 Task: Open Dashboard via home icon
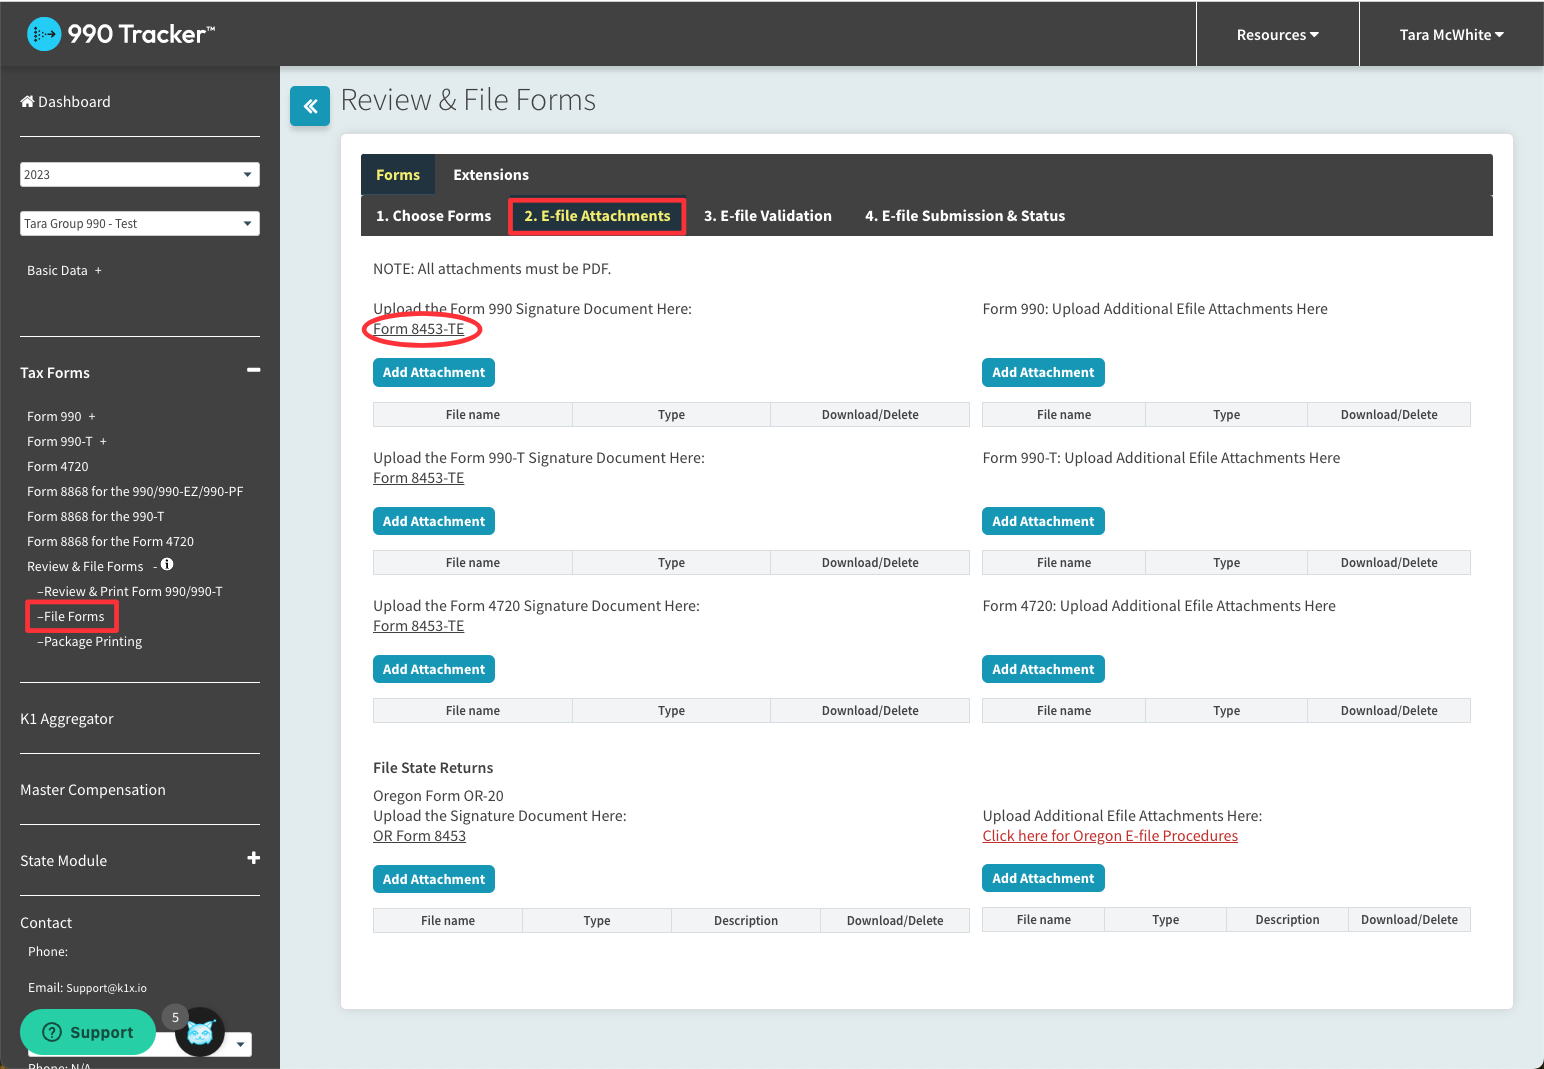[28, 101]
